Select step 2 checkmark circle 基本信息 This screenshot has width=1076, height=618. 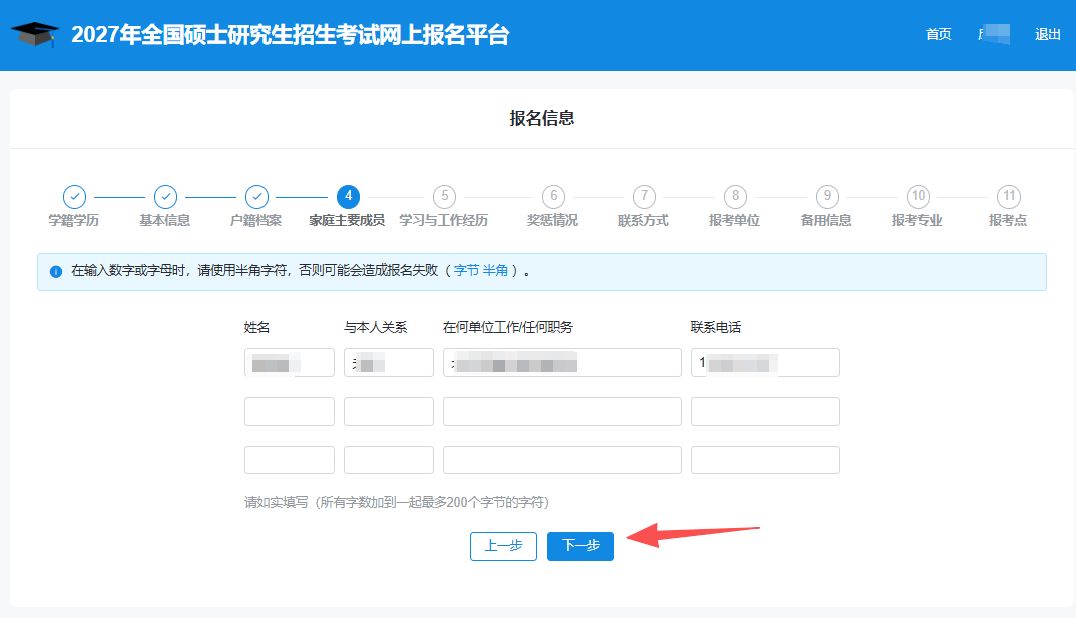[165, 197]
